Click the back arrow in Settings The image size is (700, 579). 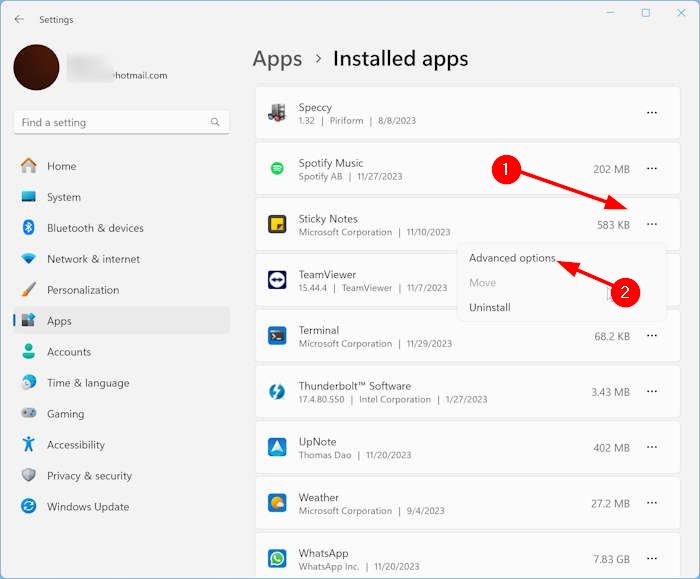click(x=19, y=19)
